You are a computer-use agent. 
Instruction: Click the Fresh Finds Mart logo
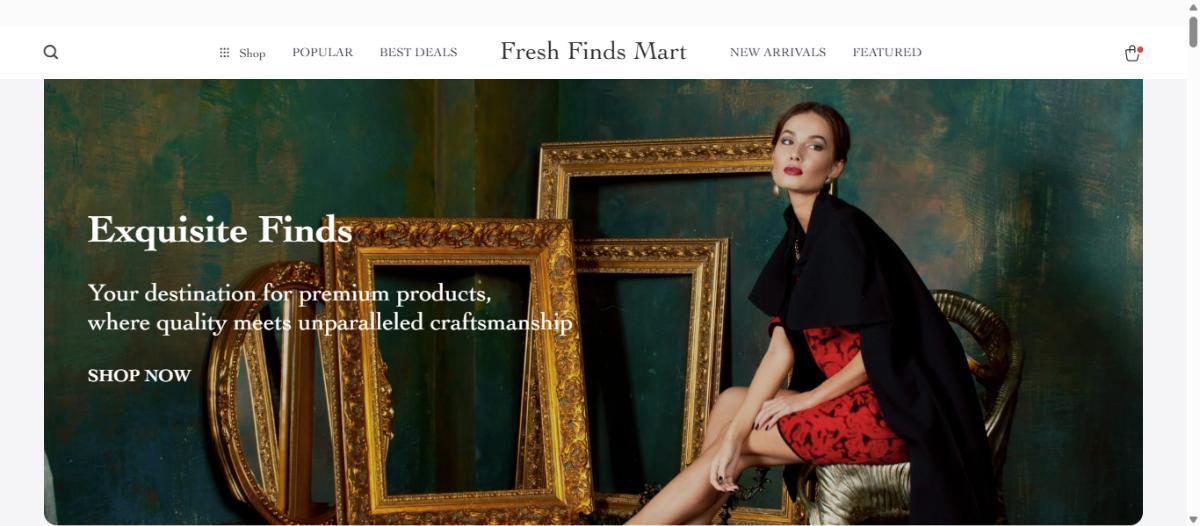(x=593, y=51)
